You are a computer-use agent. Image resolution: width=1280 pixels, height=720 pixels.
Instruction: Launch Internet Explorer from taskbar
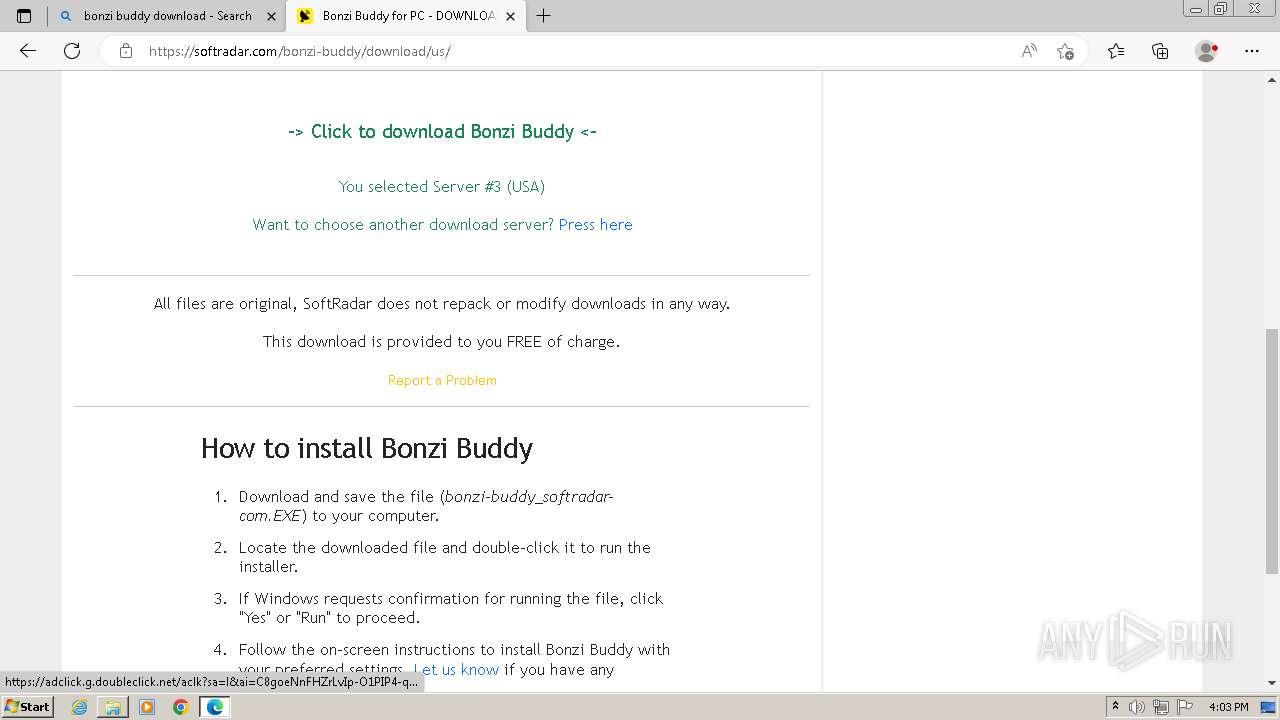pos(80,707)
